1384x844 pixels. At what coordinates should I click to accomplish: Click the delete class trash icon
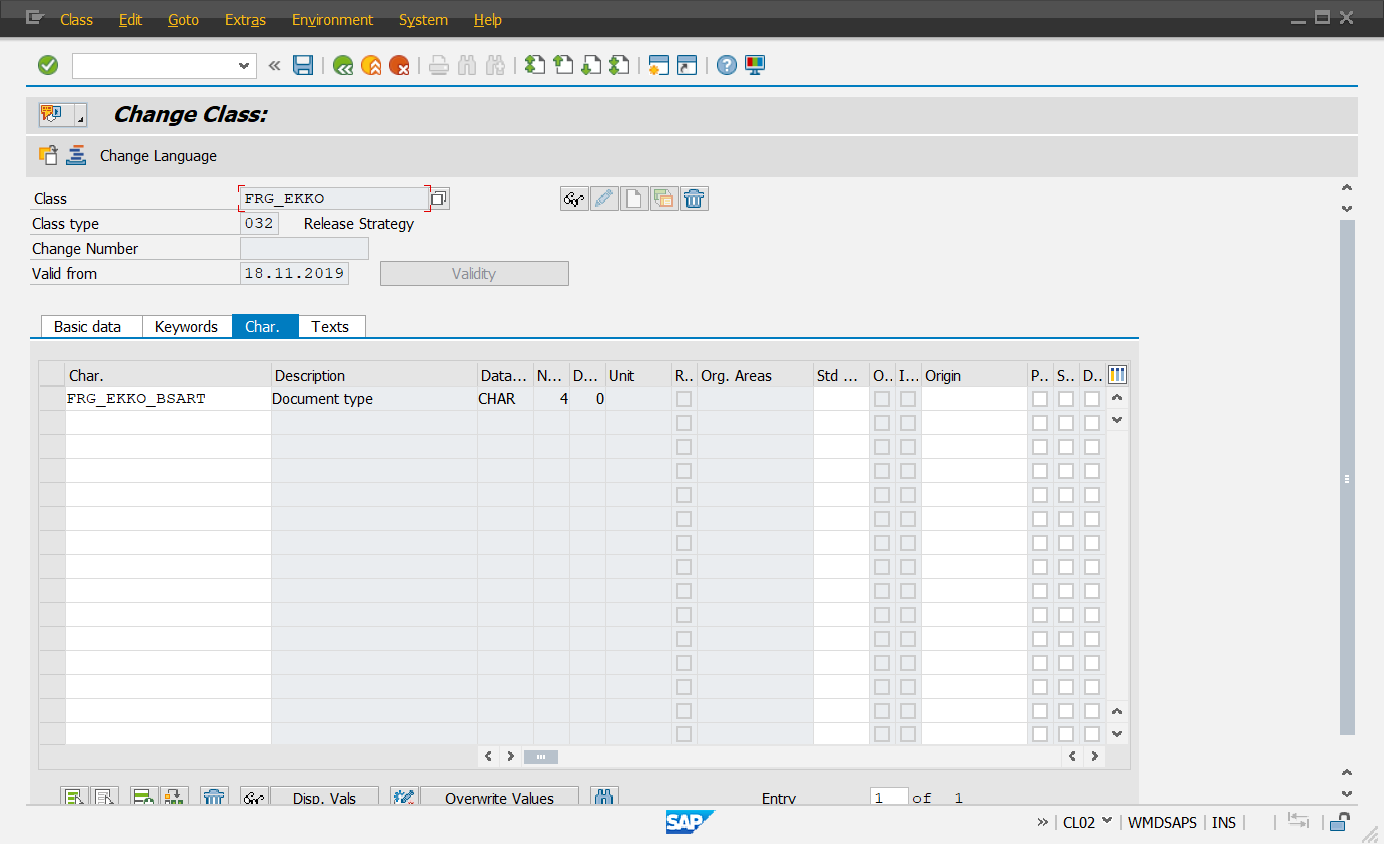694,199
